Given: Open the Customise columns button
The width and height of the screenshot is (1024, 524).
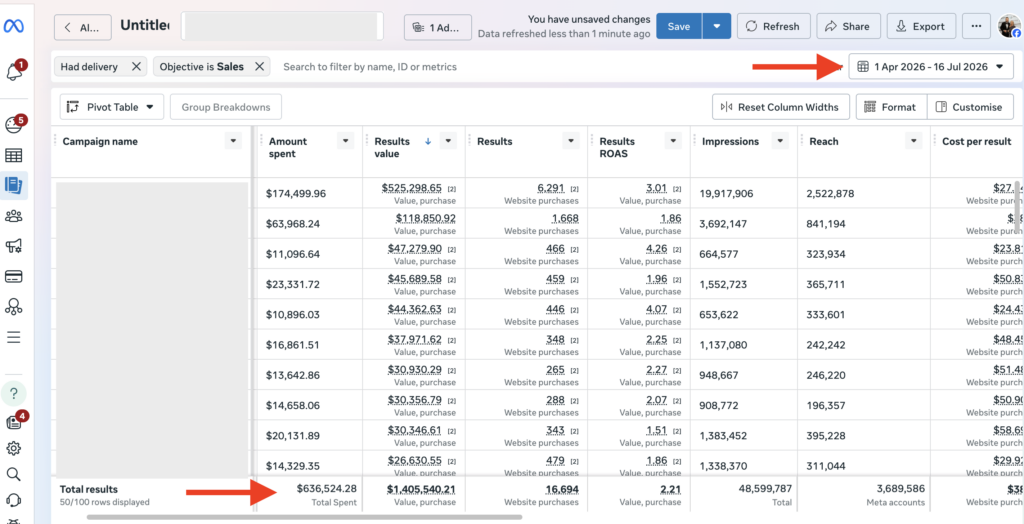Looking at the screenshot, I should pos(970,107).
